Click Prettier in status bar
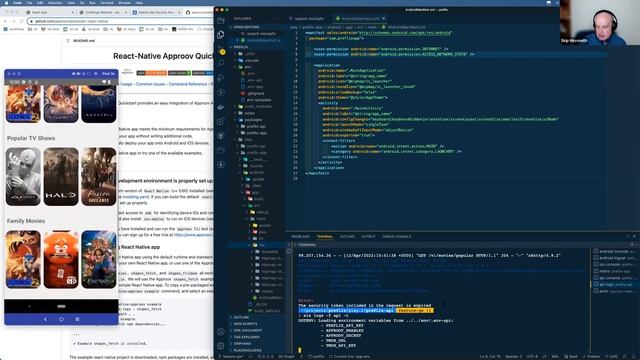This screenshot has height=360, width=640. (591, 357)
